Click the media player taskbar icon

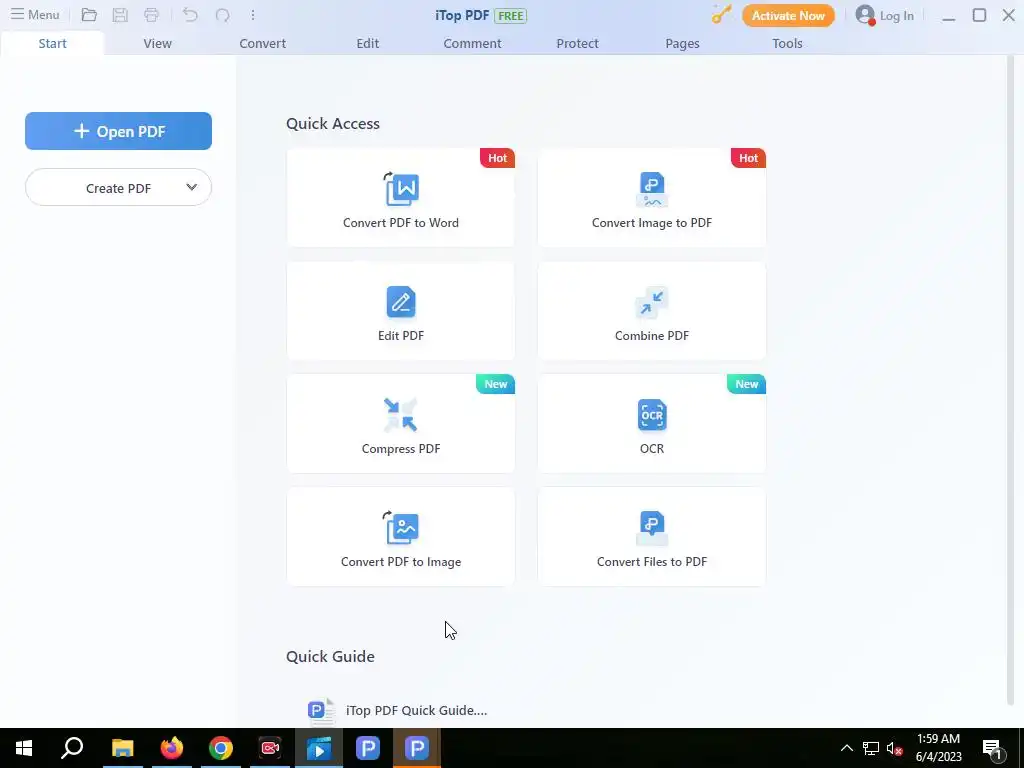coord(319,748)
